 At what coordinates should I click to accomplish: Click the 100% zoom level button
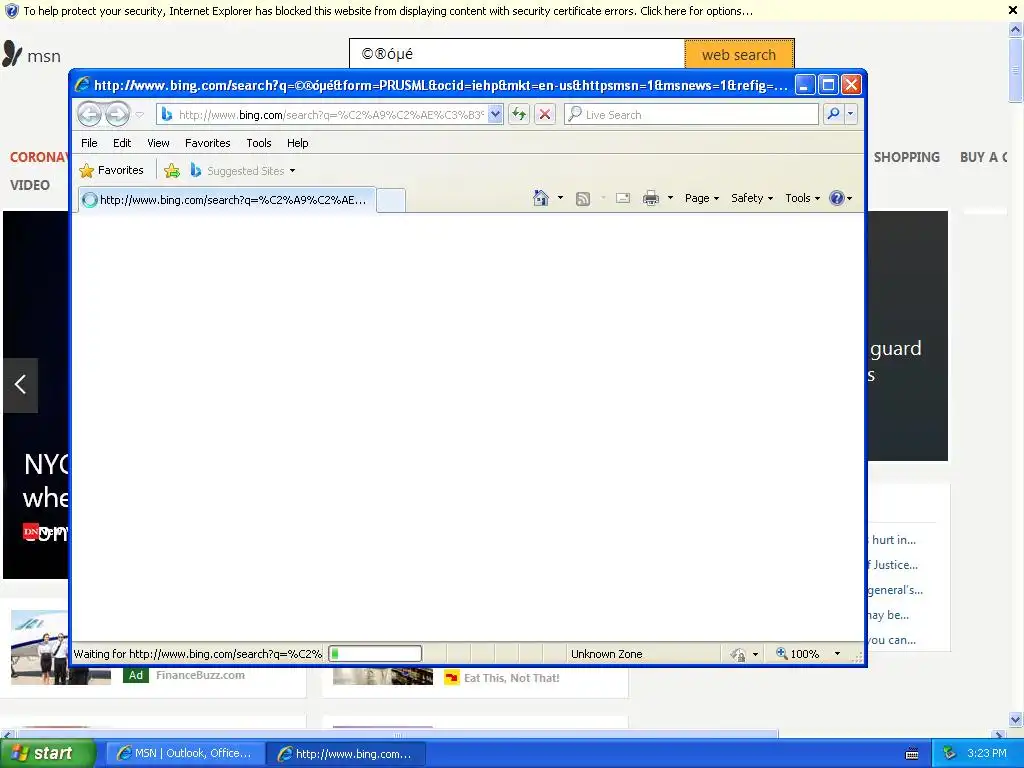(797, 654)
